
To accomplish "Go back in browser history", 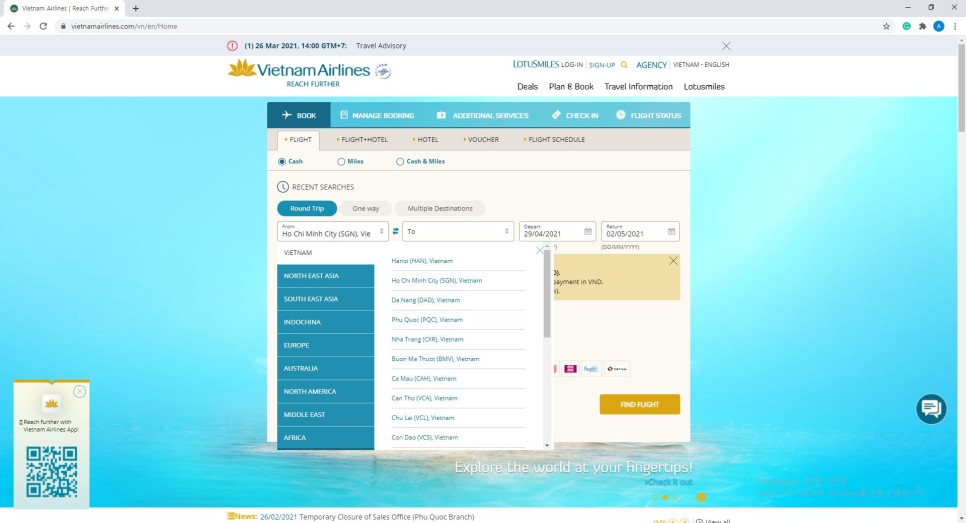I will [10, 26].
